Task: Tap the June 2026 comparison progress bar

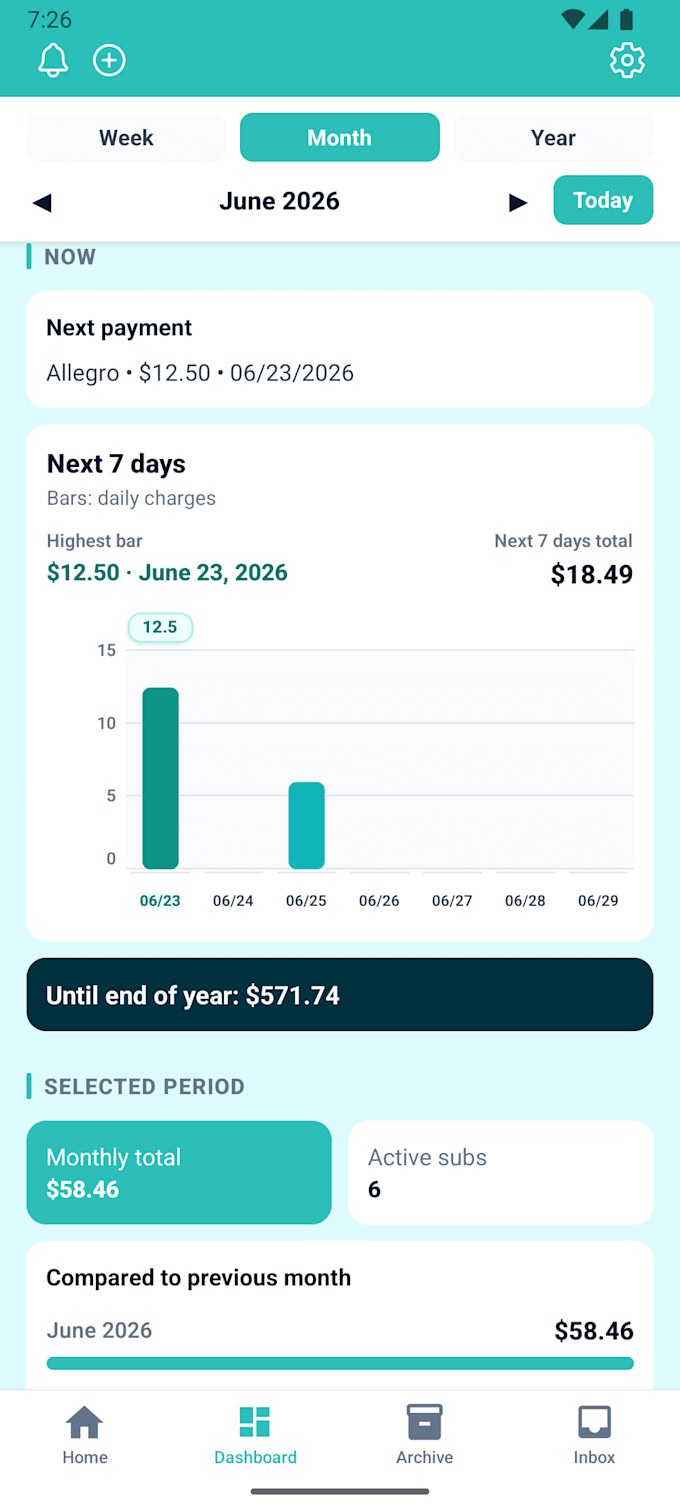Action: click(x=340, y=1363)
